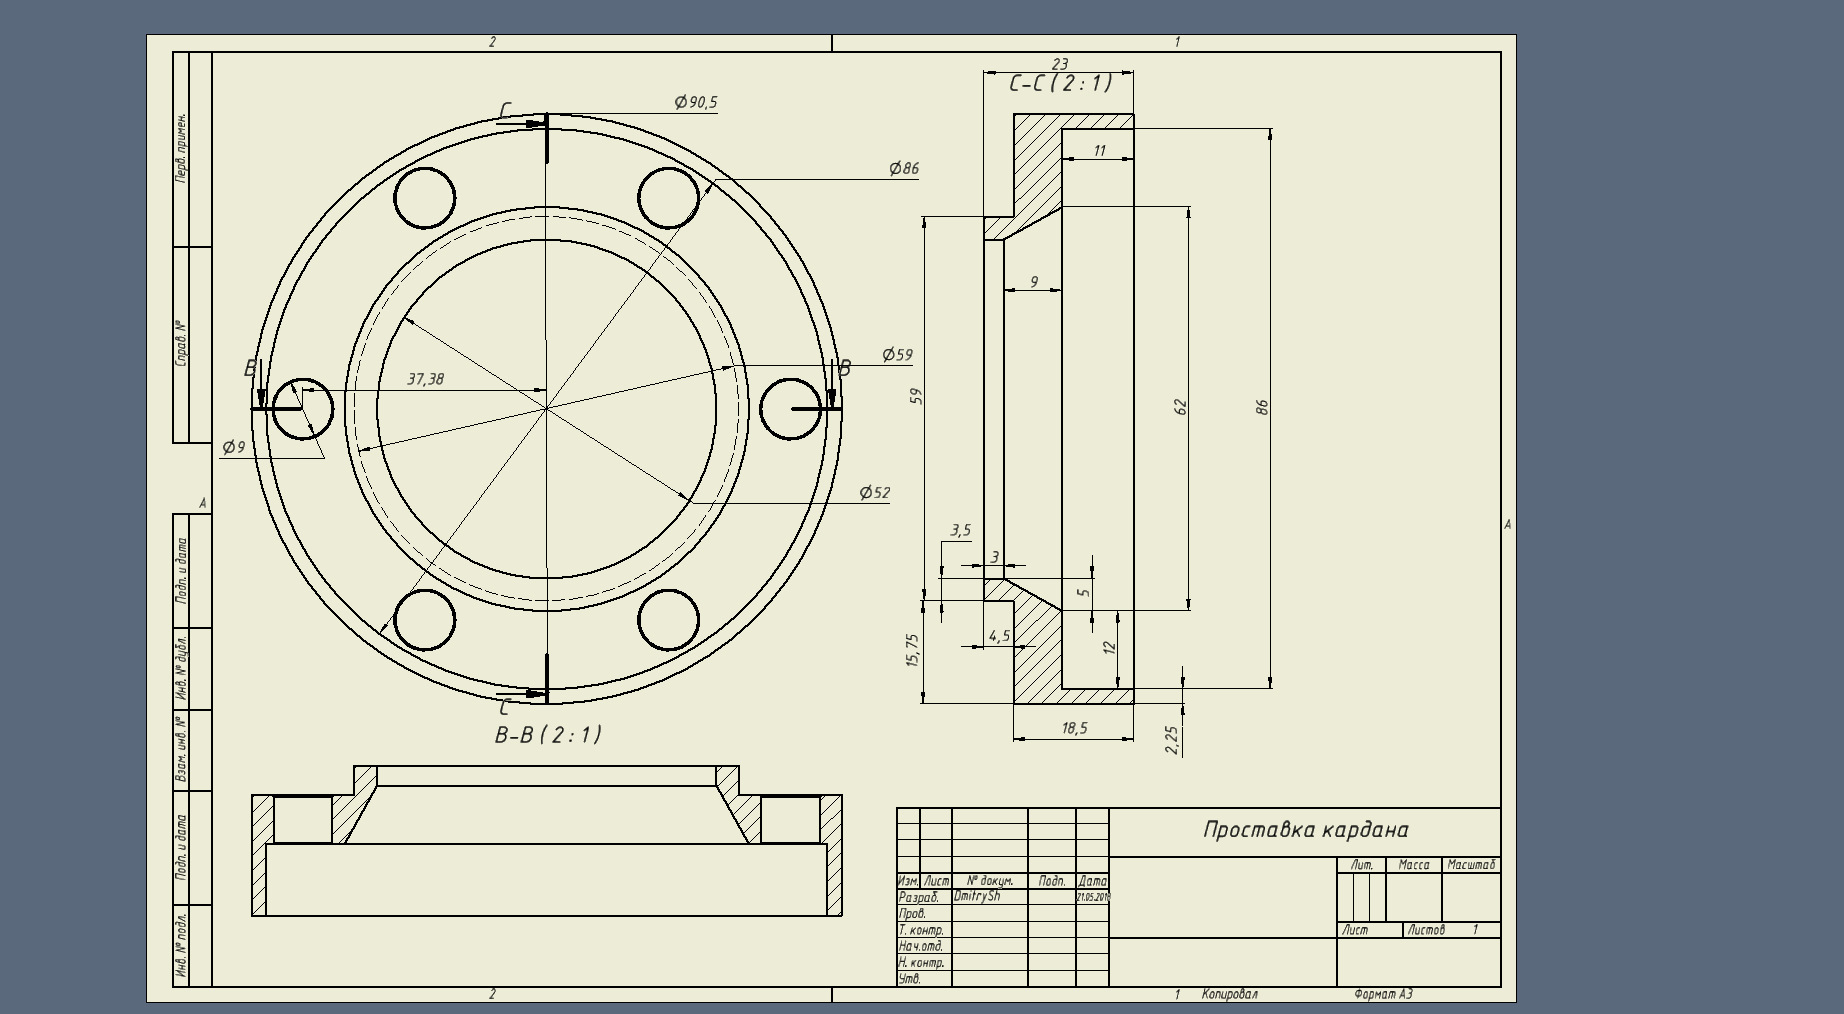This screenshot has width=1844, height=1014.
Task: Click the 4,5 dimension value
Action: 998,636
